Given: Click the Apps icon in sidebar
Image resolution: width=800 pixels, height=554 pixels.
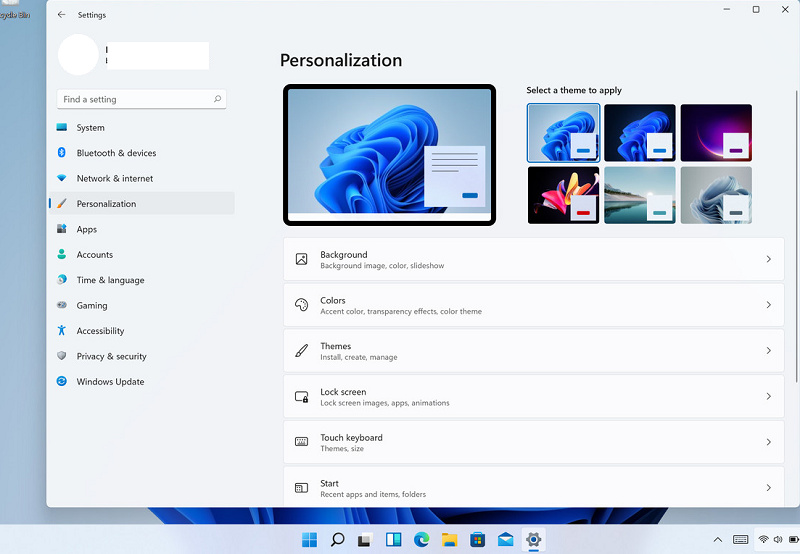Looking at the screenshot, I should tap(62, 229).
